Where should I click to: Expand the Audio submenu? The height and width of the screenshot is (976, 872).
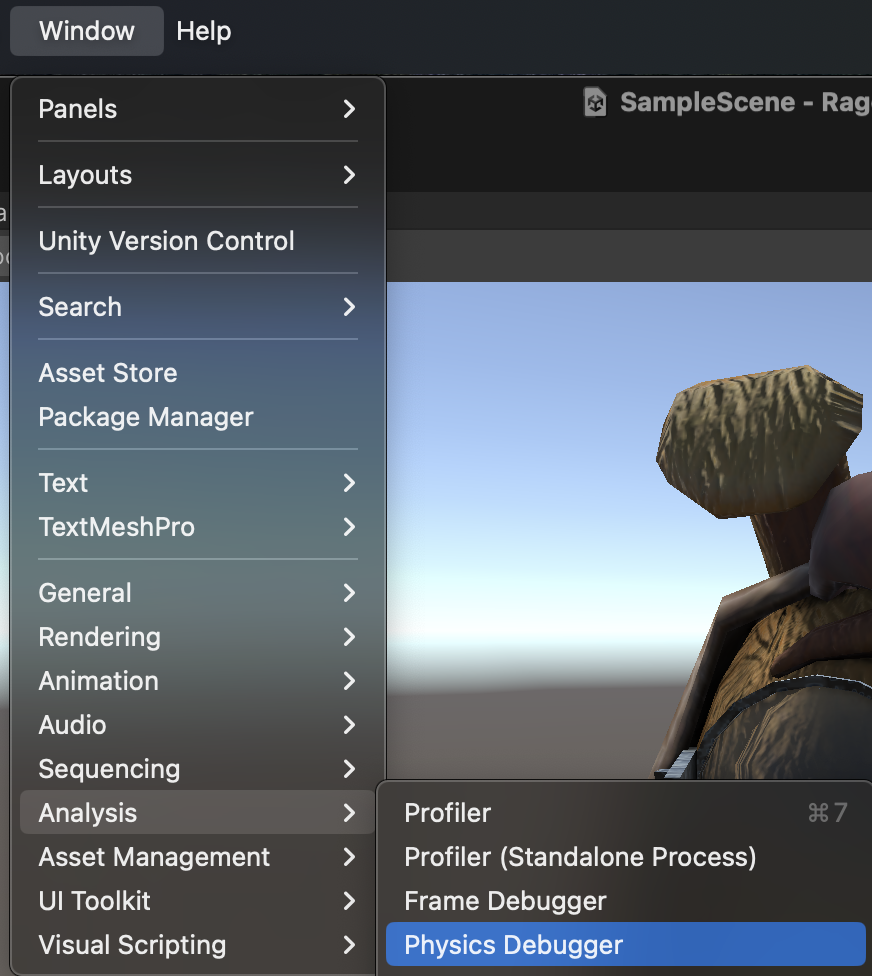197,725
